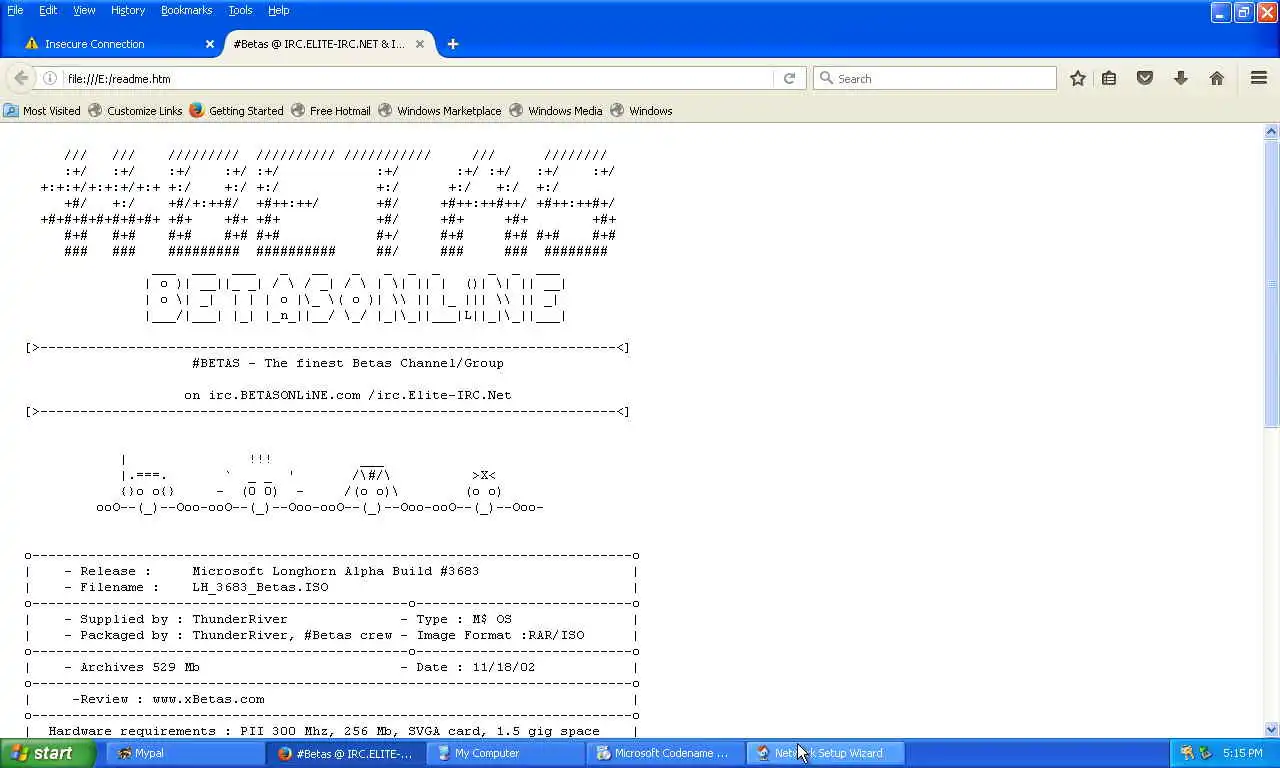Switch to Microsoft Codename taskbar window

point(665,753)
